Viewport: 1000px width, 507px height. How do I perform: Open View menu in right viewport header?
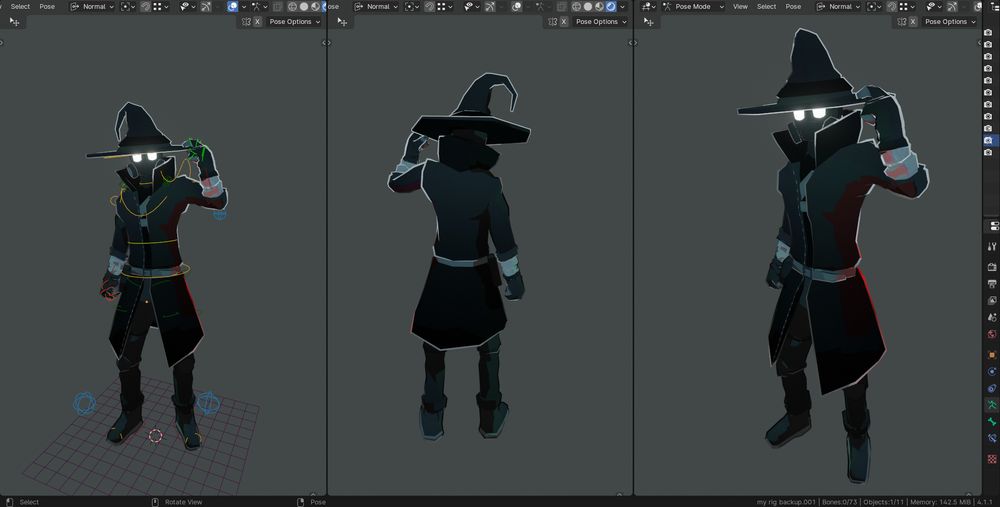740,6
